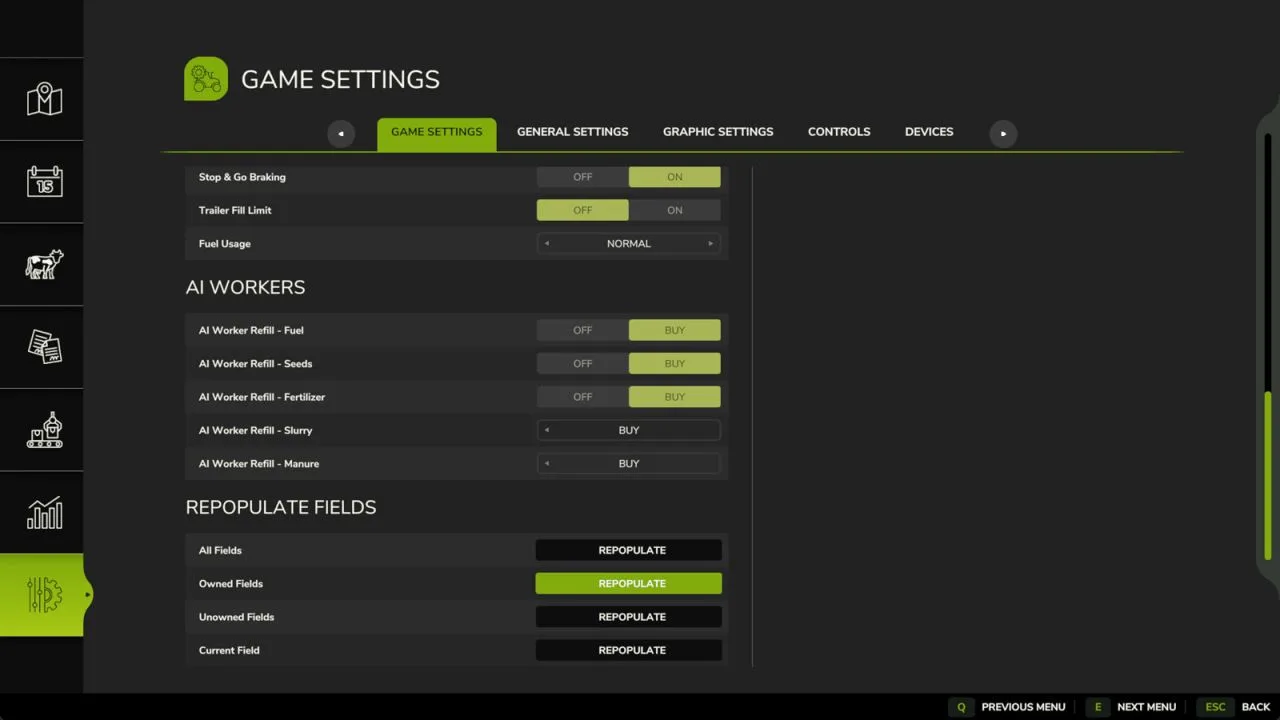Open the map sidebar icon
Viewport: 1280px width, 720px height.
coord(44,99)
